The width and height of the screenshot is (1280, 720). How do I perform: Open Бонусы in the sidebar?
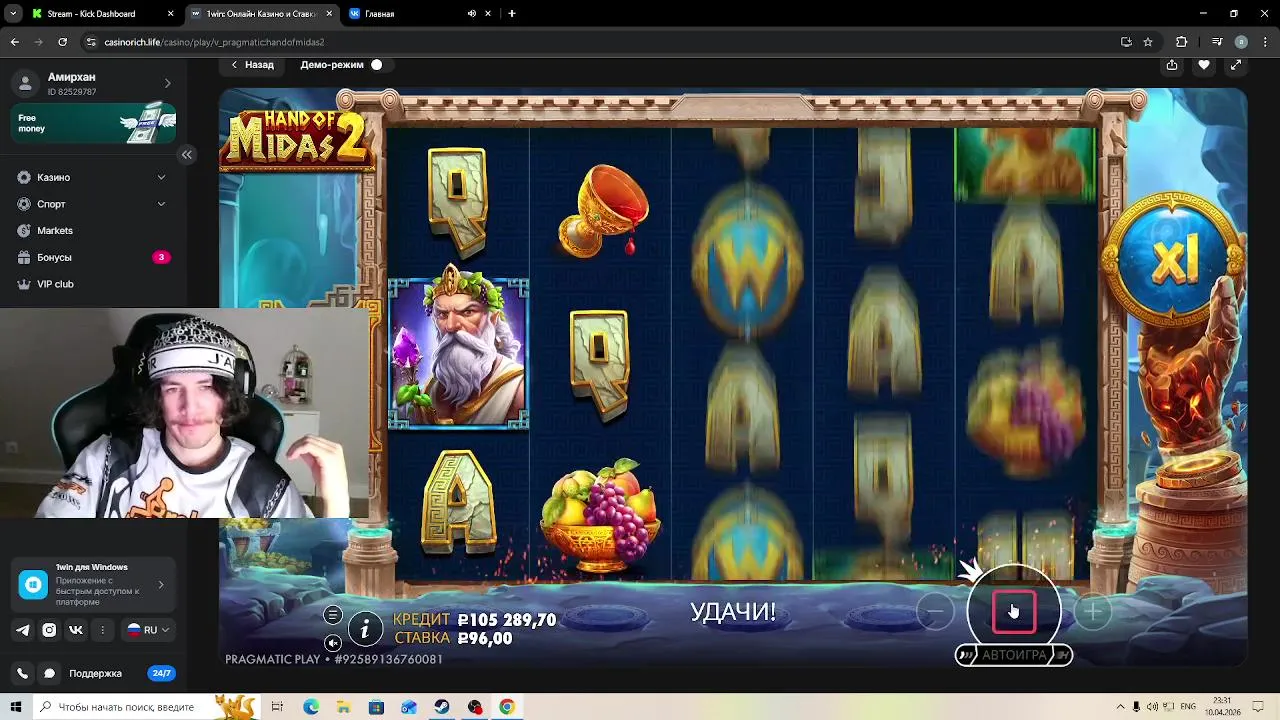[91, 257]
